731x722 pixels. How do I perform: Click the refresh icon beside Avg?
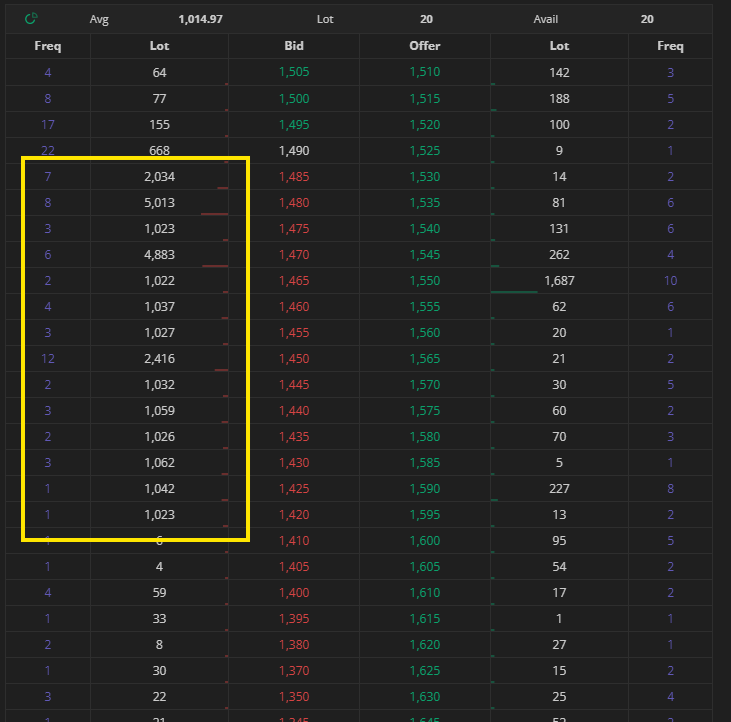[31, 19]
